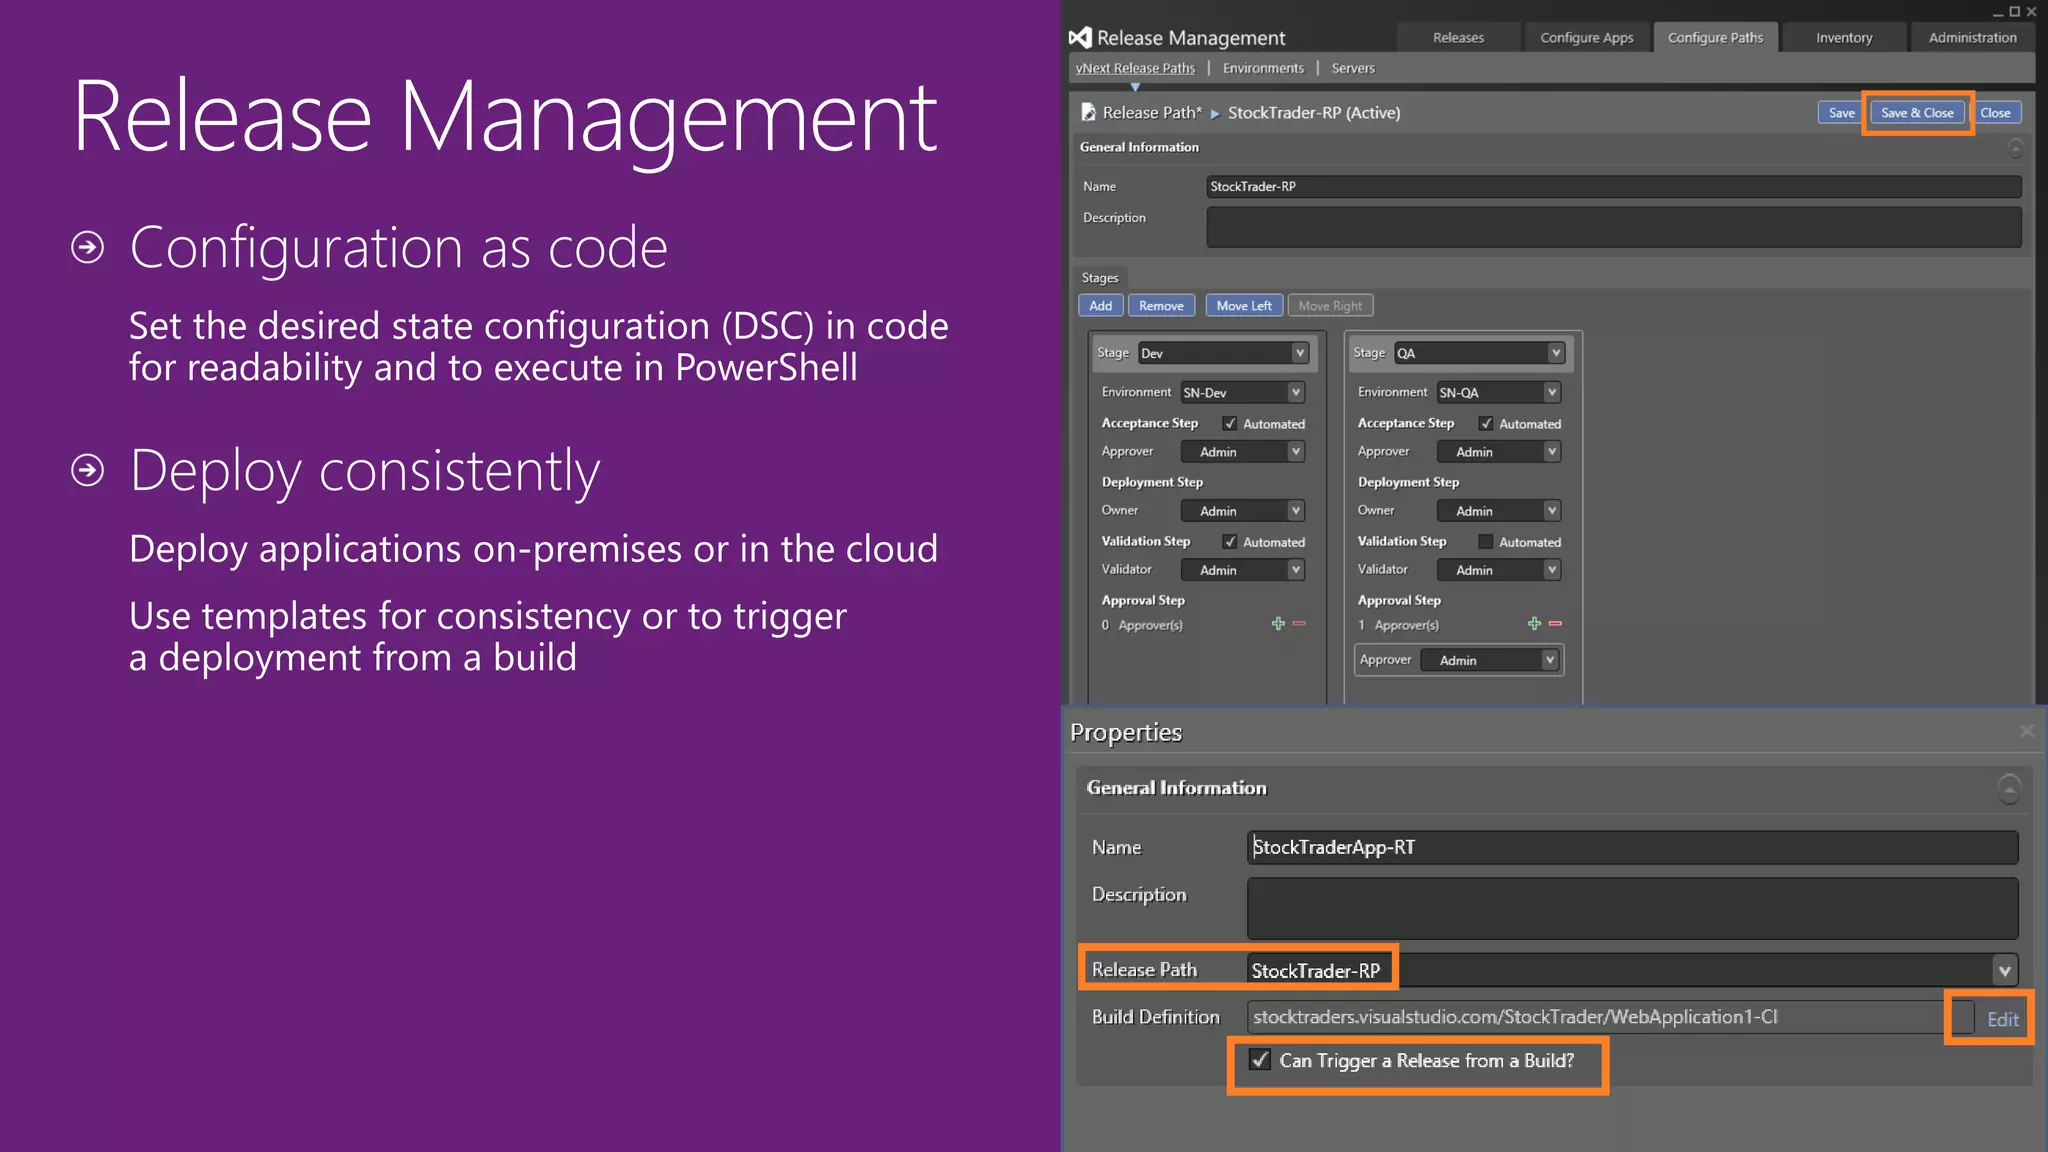Click the Properties Name field StockTraderApp-RT

click(1632, 847)
